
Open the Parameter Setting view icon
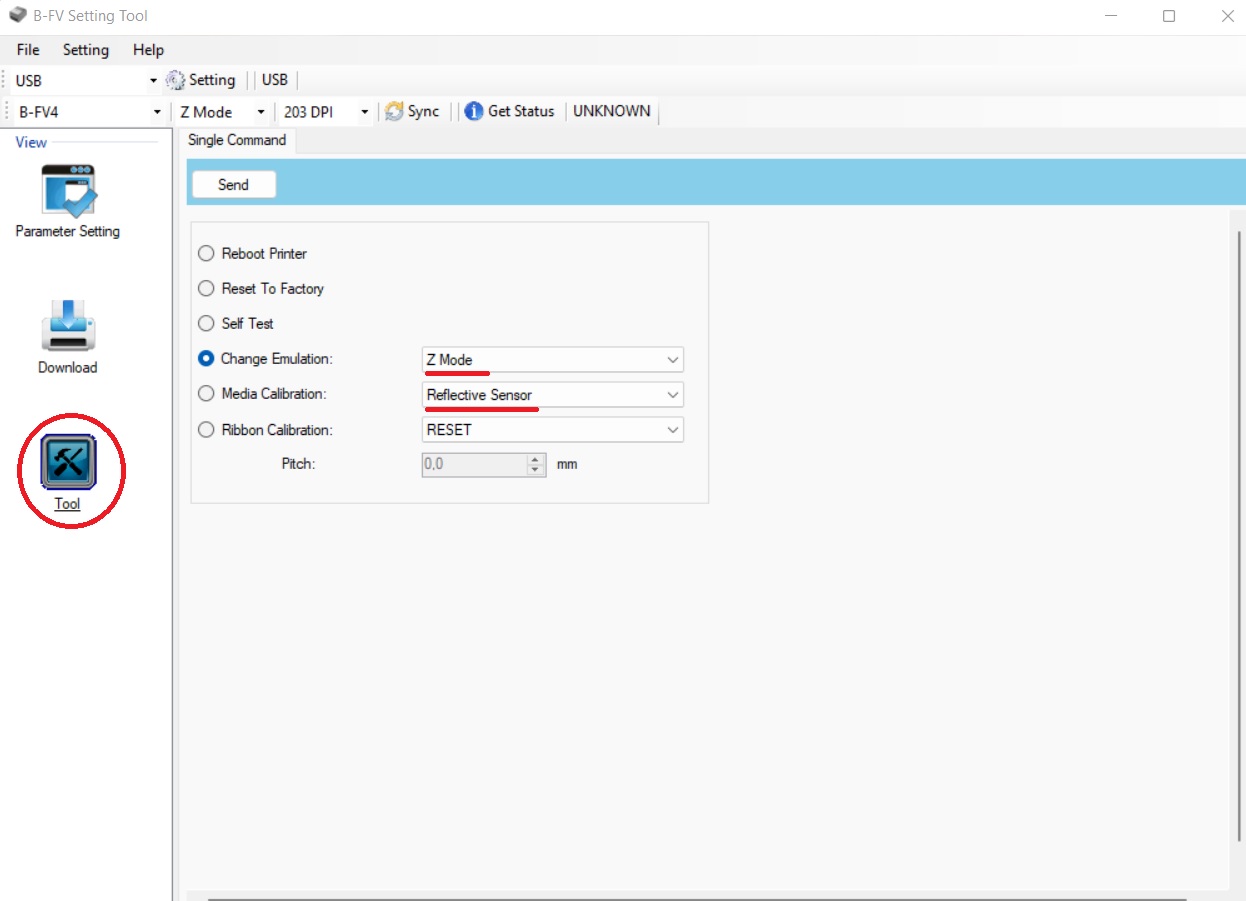[x=68, y=190]
